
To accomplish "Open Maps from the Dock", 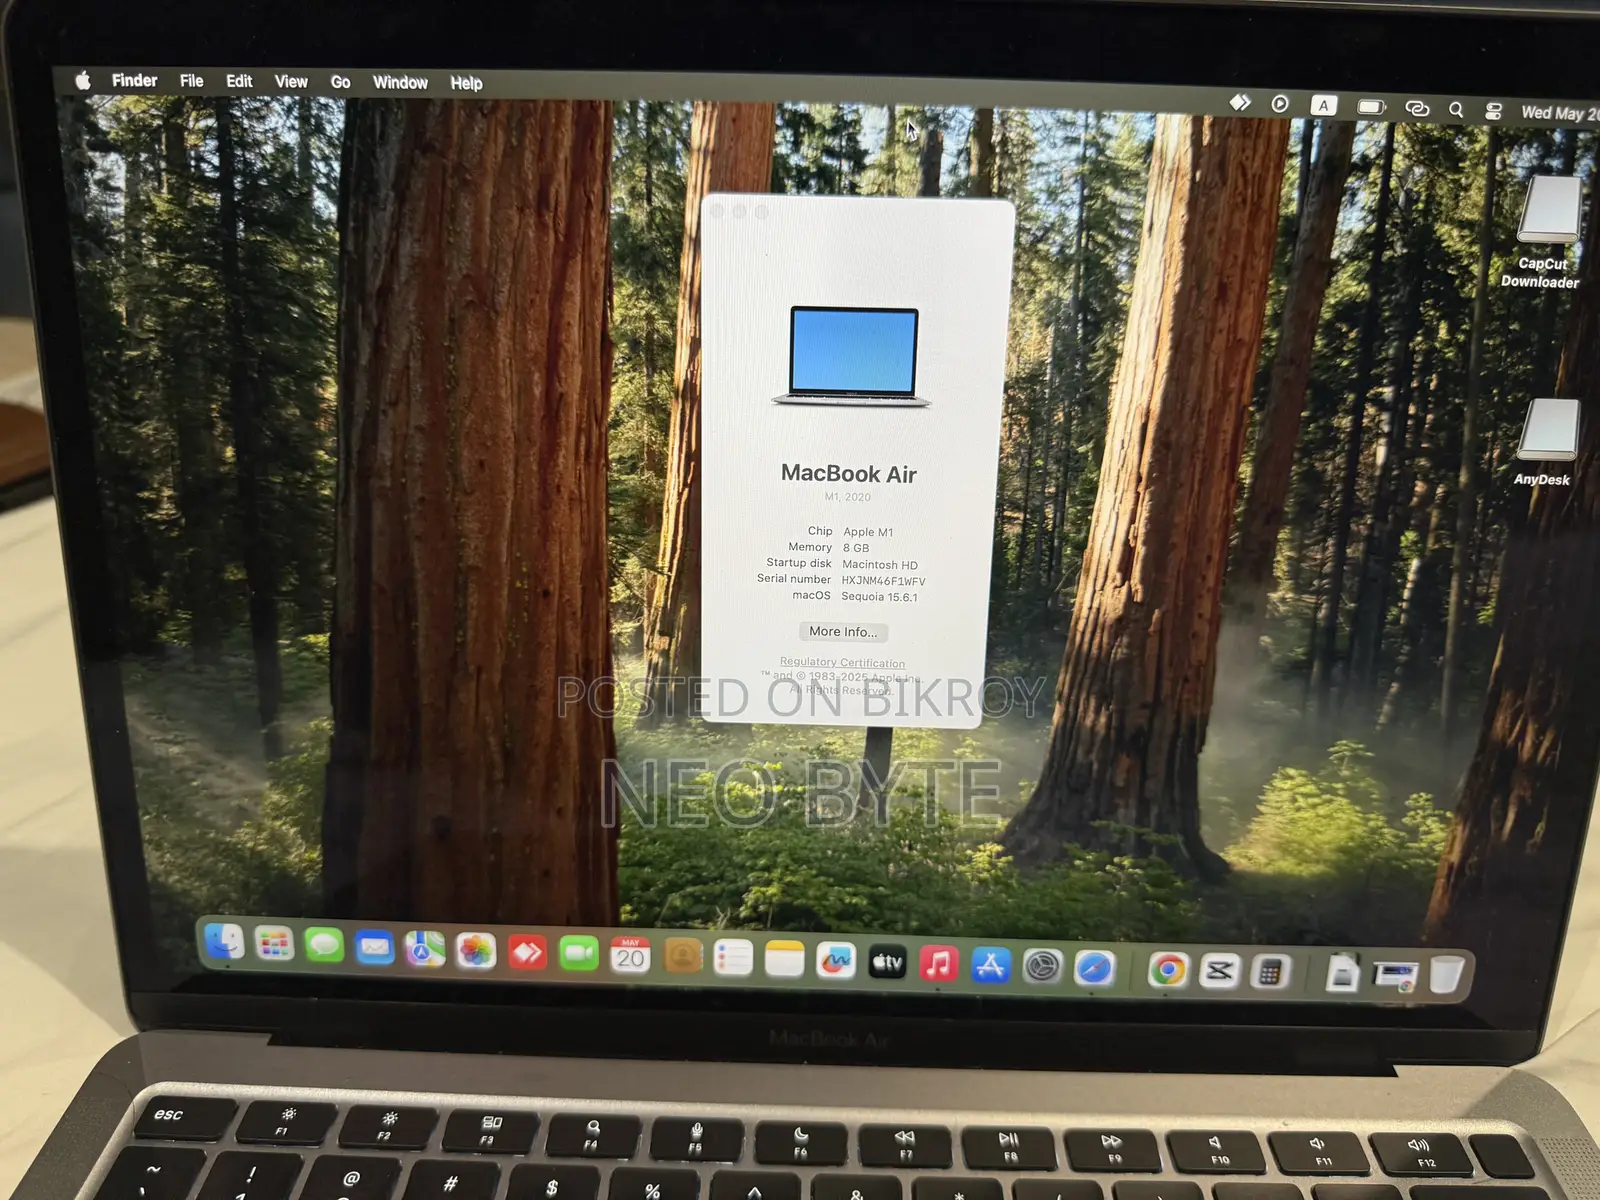I will [425, 949].
